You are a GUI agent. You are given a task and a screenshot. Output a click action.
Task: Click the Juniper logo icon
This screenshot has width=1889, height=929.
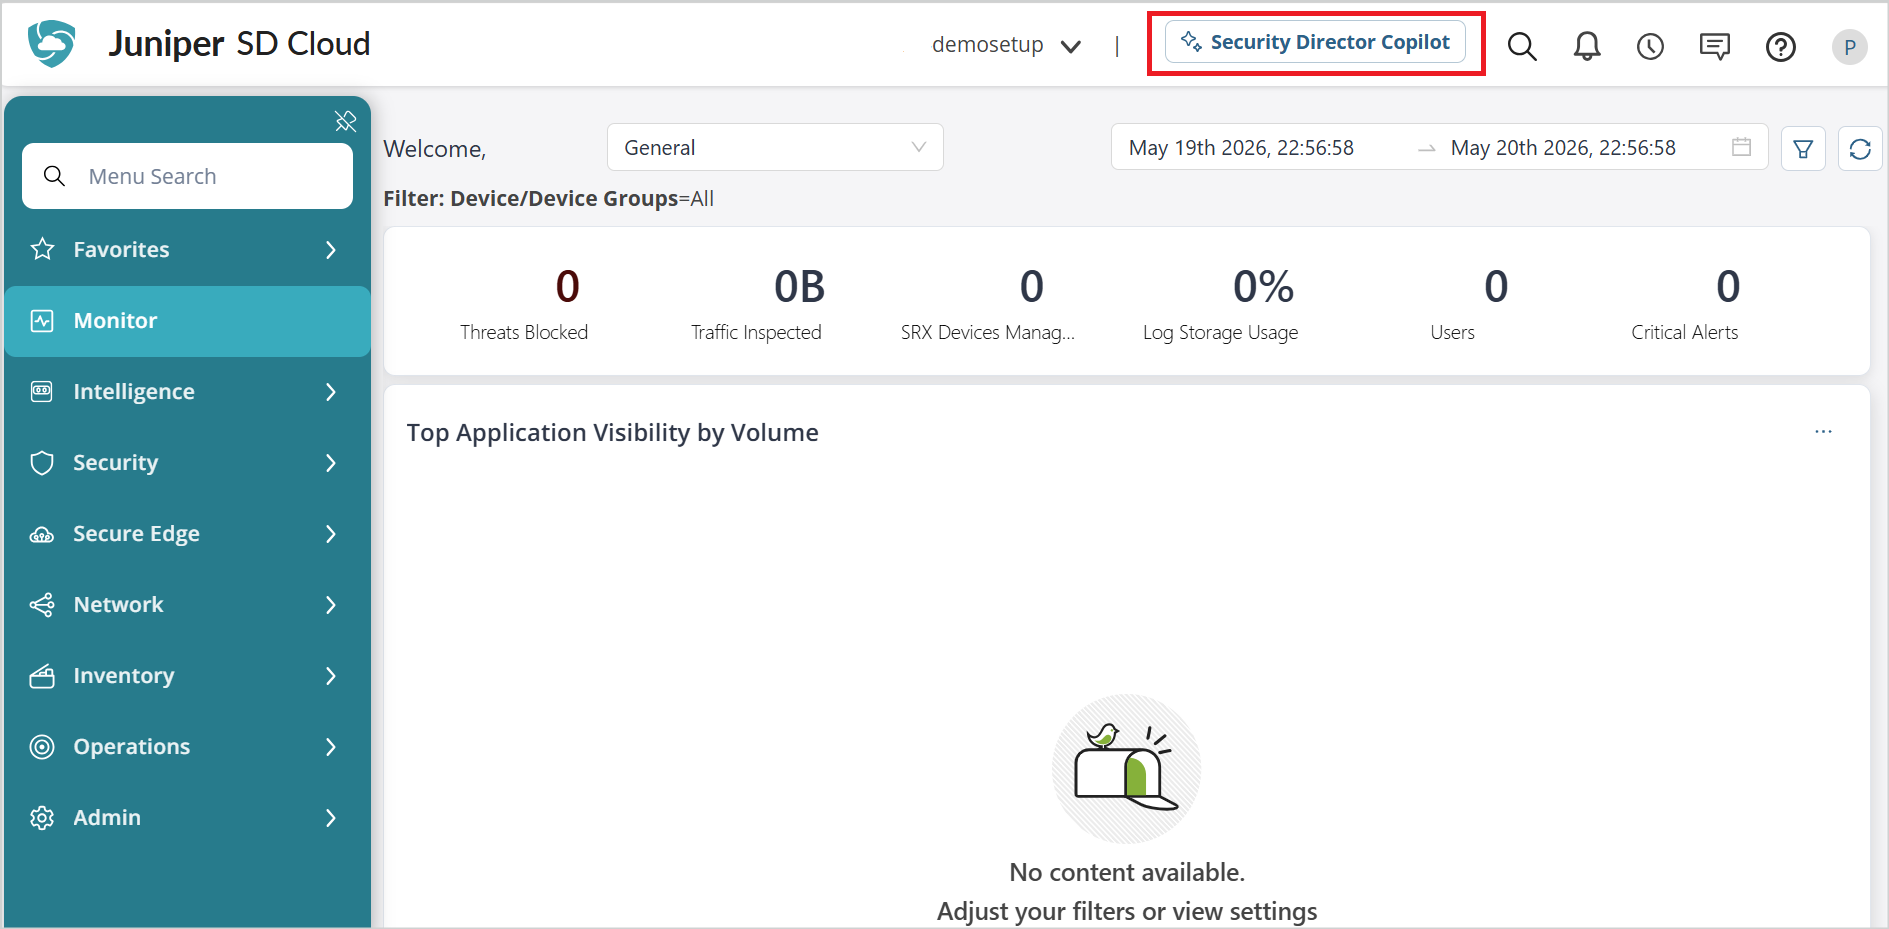52,44
